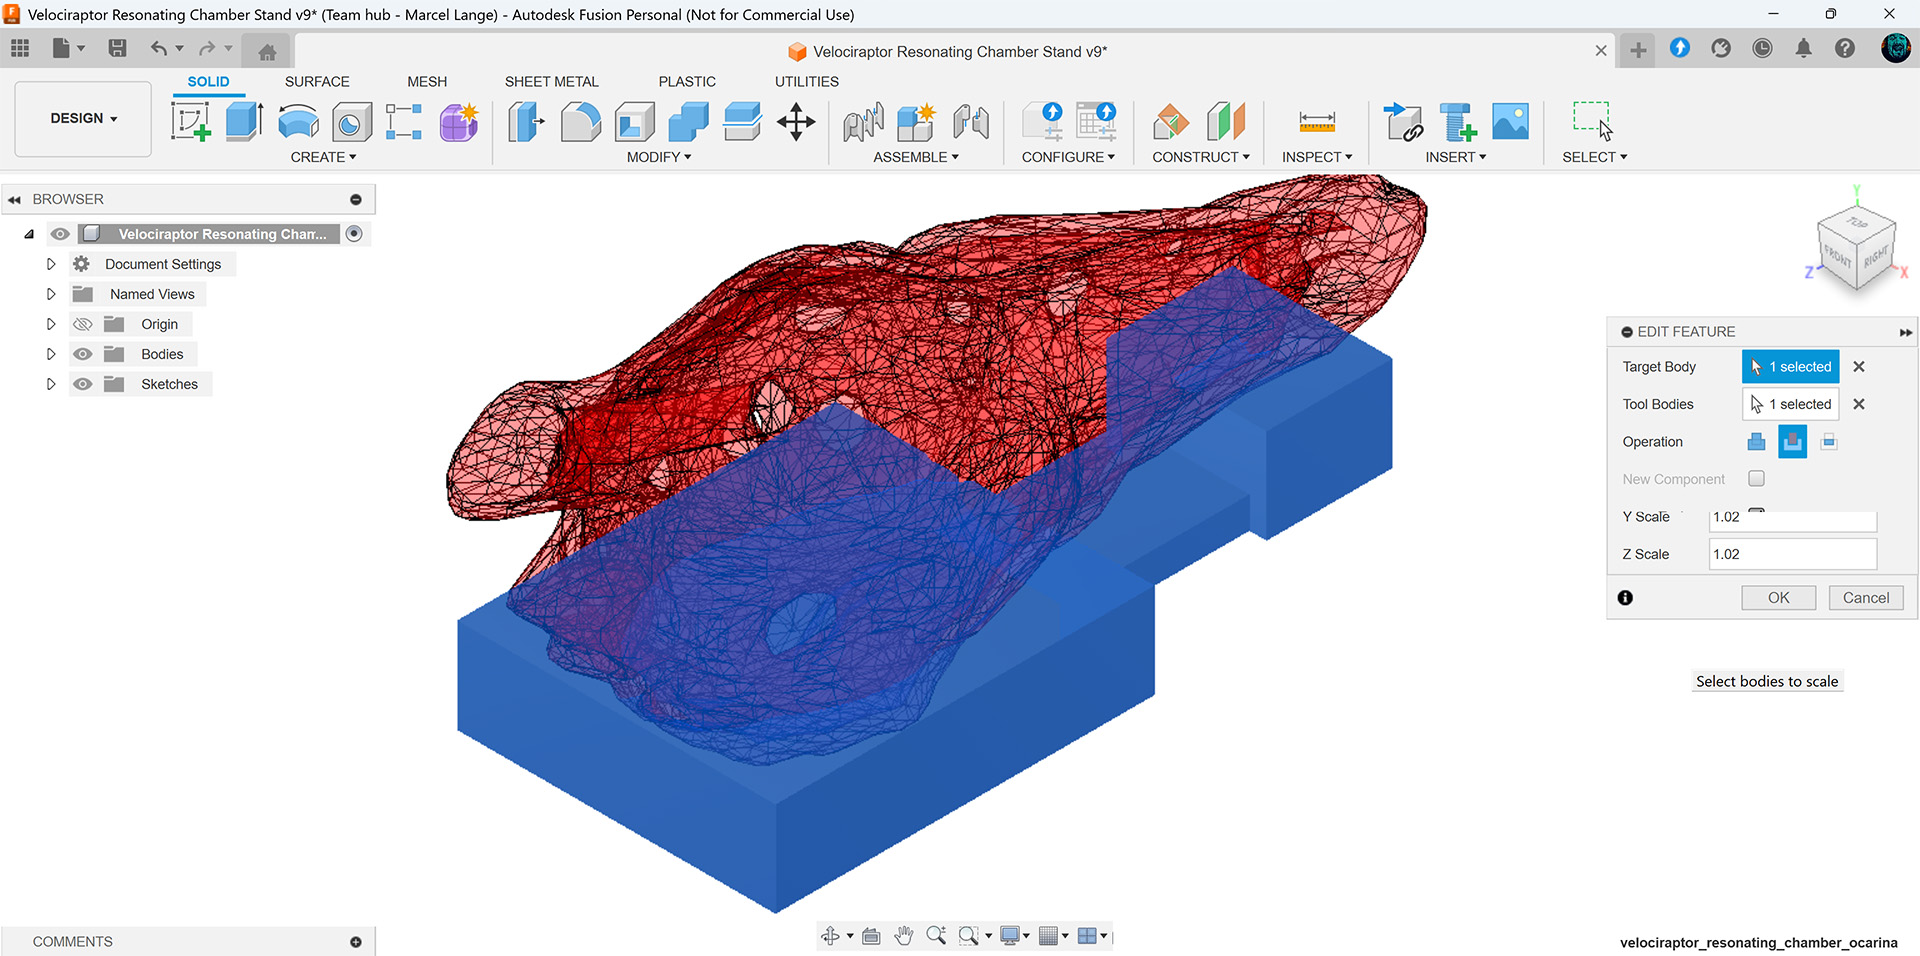
Task: Click Cancel in Edit Feature dialog
Action: (x=1866, y=597)
